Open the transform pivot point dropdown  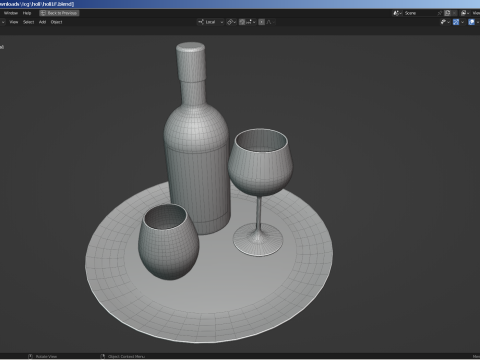coord(231,22)
